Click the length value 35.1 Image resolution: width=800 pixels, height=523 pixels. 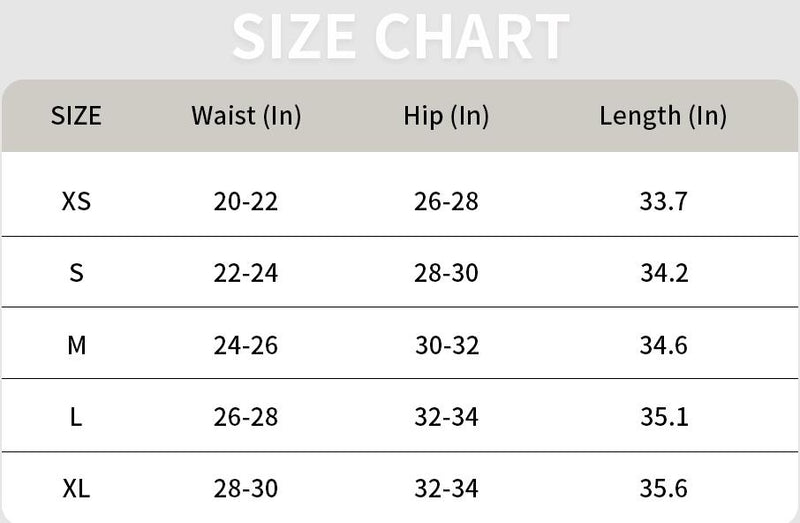[663, 417]
